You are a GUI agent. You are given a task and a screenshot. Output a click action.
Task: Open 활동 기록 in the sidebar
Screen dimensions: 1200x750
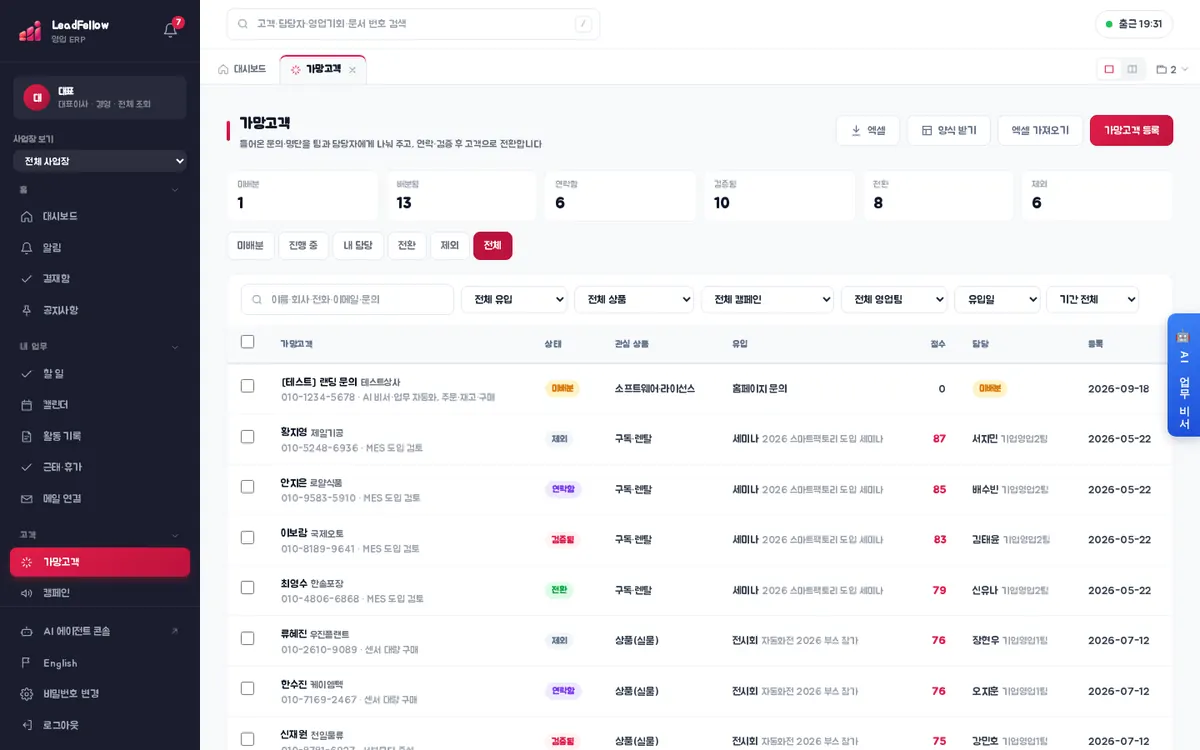(x=100, y=436)
